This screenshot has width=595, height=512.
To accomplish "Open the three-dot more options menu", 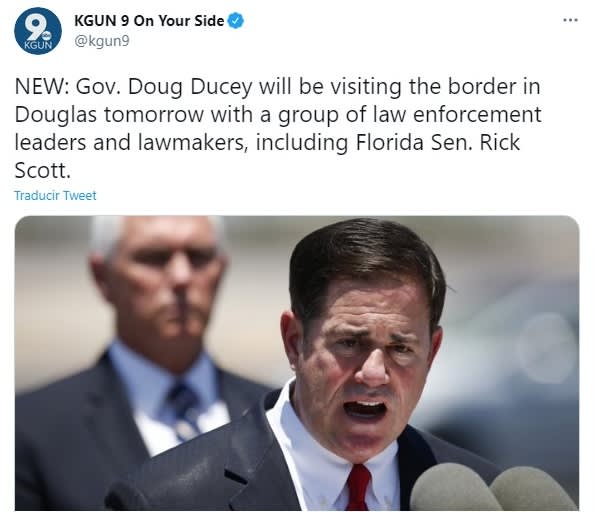I will tap(570, 20).
